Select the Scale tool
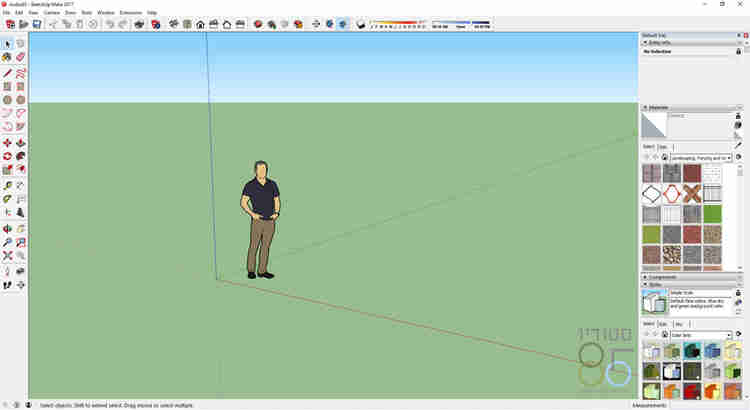Image resolution: width=750 pixels, height=410 pixels. 7,170
